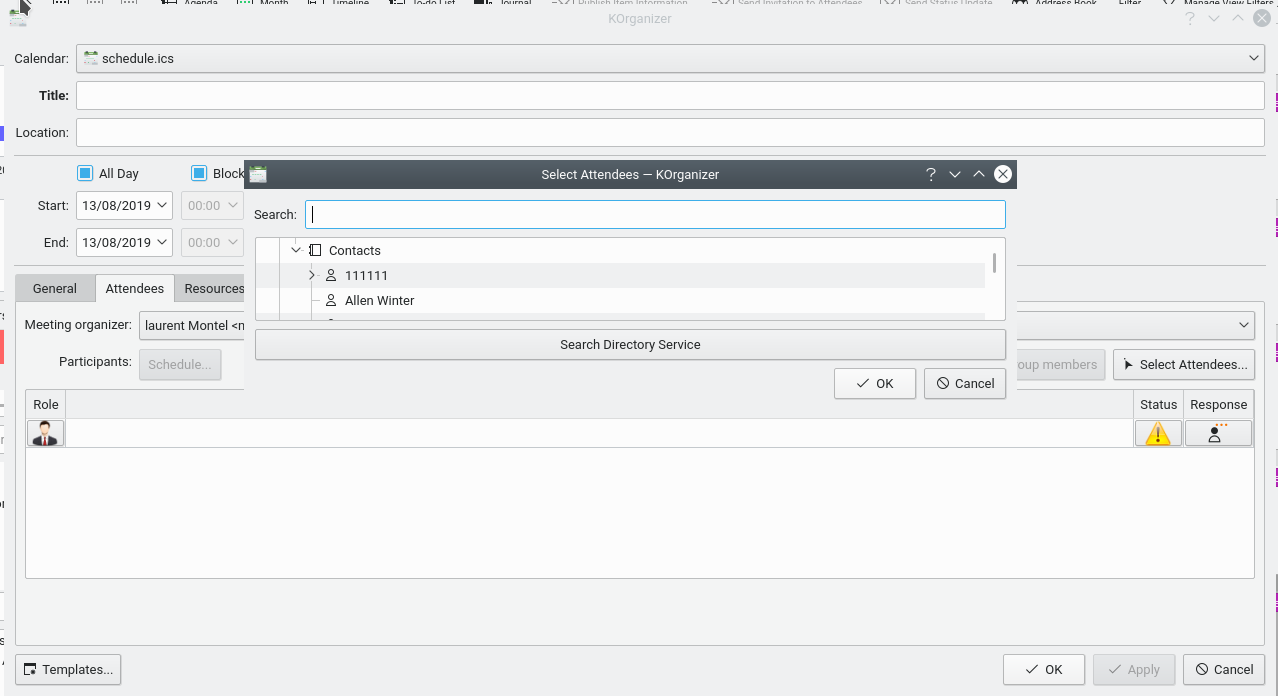Click the warning status icon of attendee row
Image resolution: width=1278 pixels, height=696 pixels.
click(x=1158, y=433)
